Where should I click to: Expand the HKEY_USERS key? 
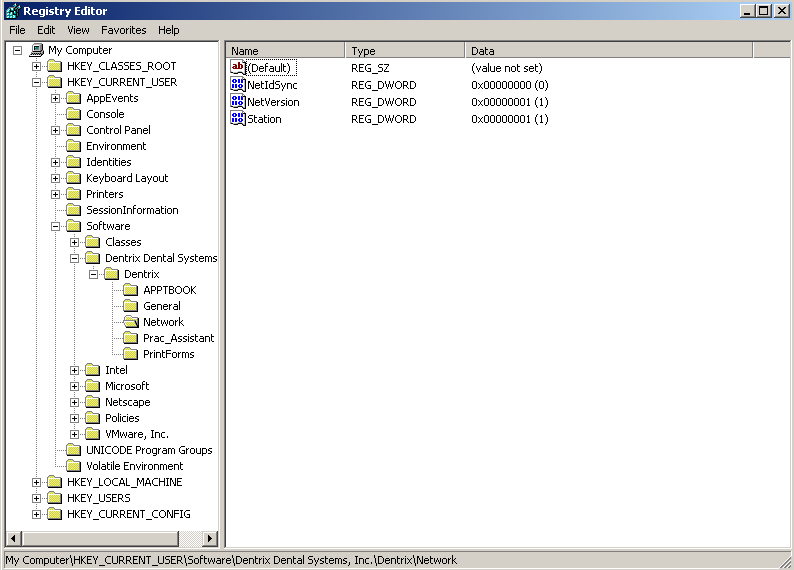36,498
